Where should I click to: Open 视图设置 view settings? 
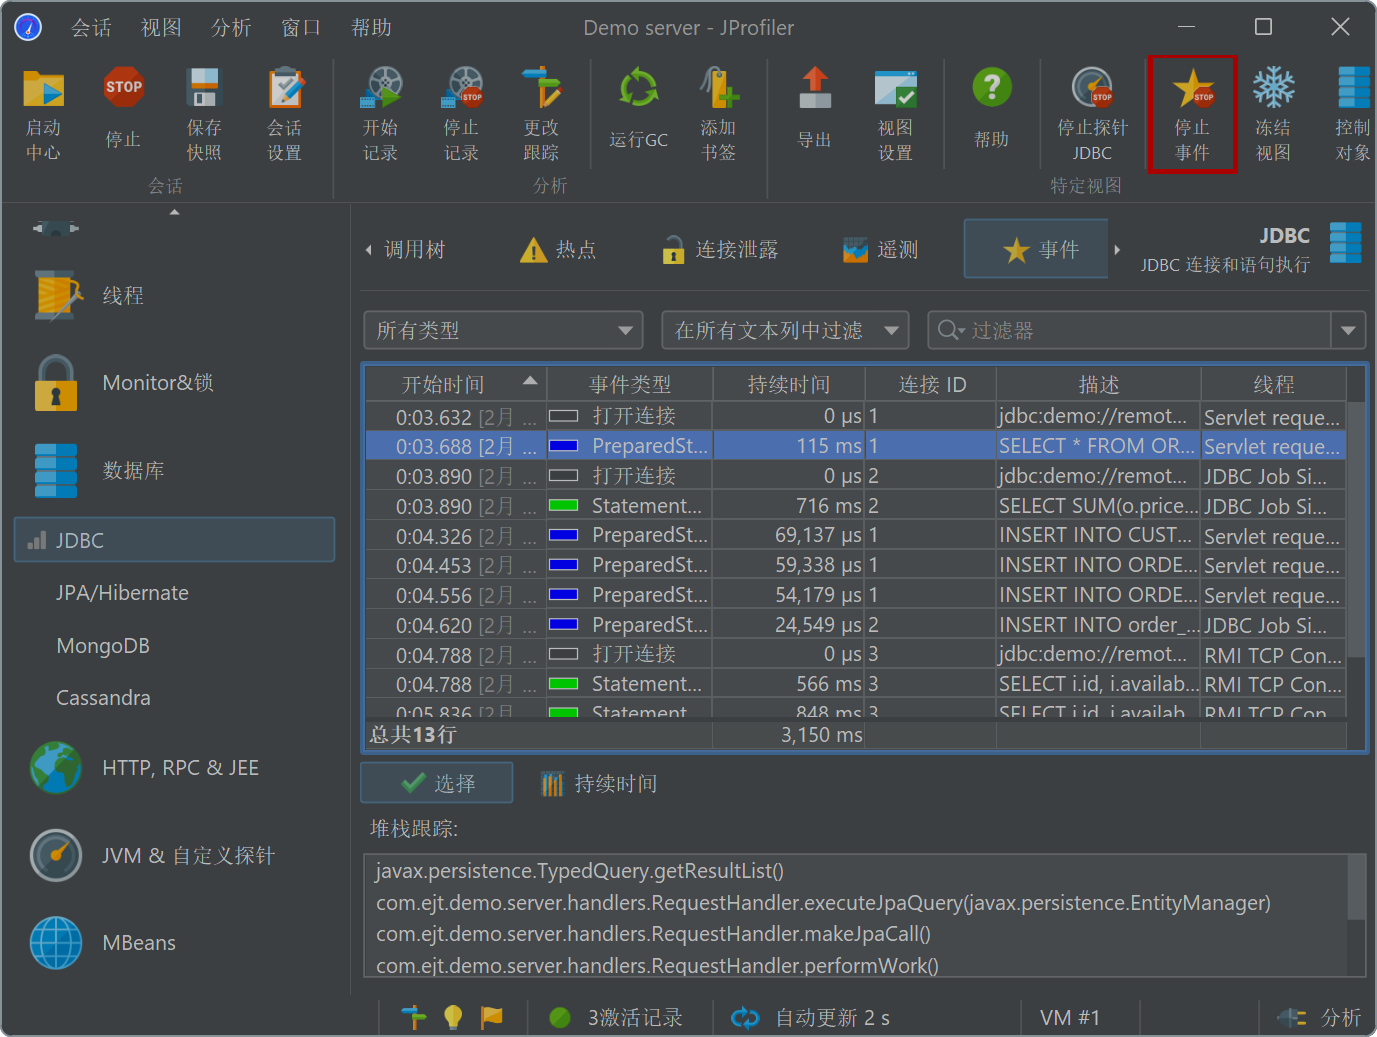tap(895, 115)
